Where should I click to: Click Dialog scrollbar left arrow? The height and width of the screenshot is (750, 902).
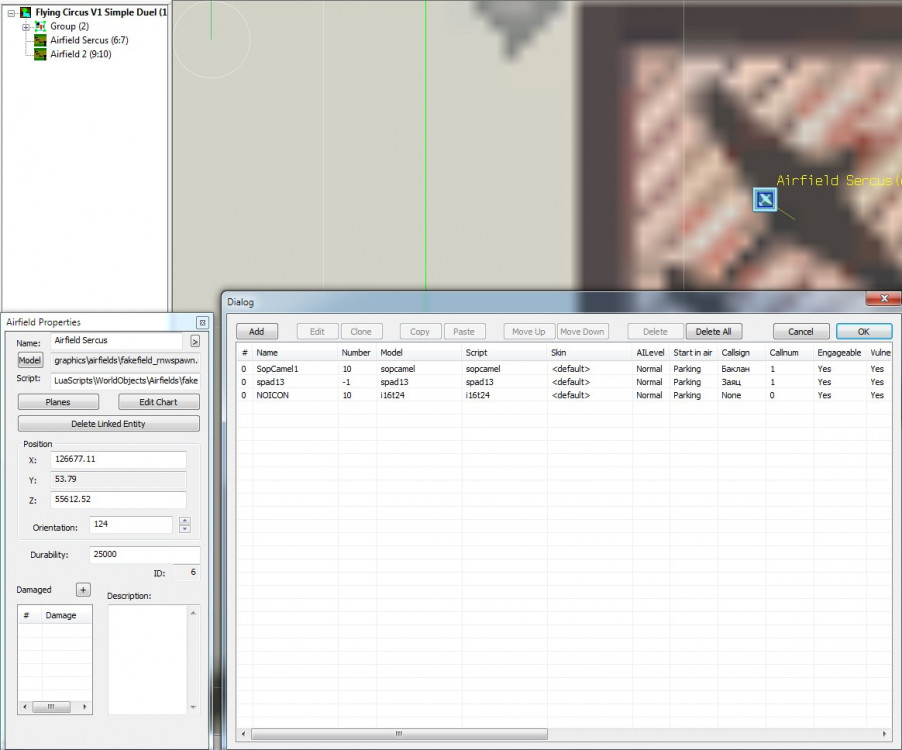pos(243,734)
